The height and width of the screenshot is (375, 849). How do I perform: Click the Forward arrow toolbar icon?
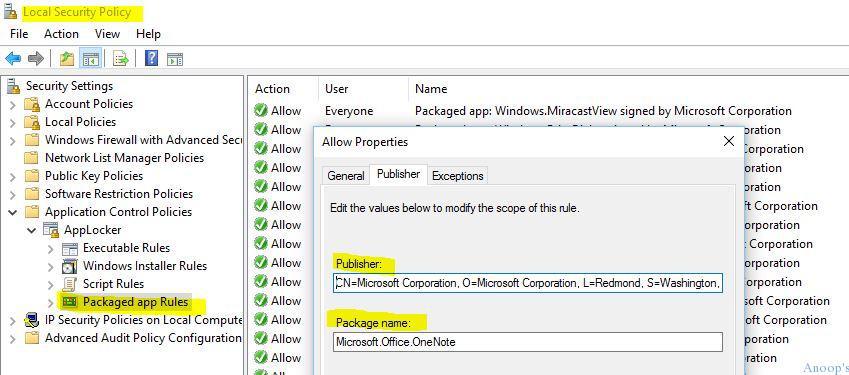36,58
